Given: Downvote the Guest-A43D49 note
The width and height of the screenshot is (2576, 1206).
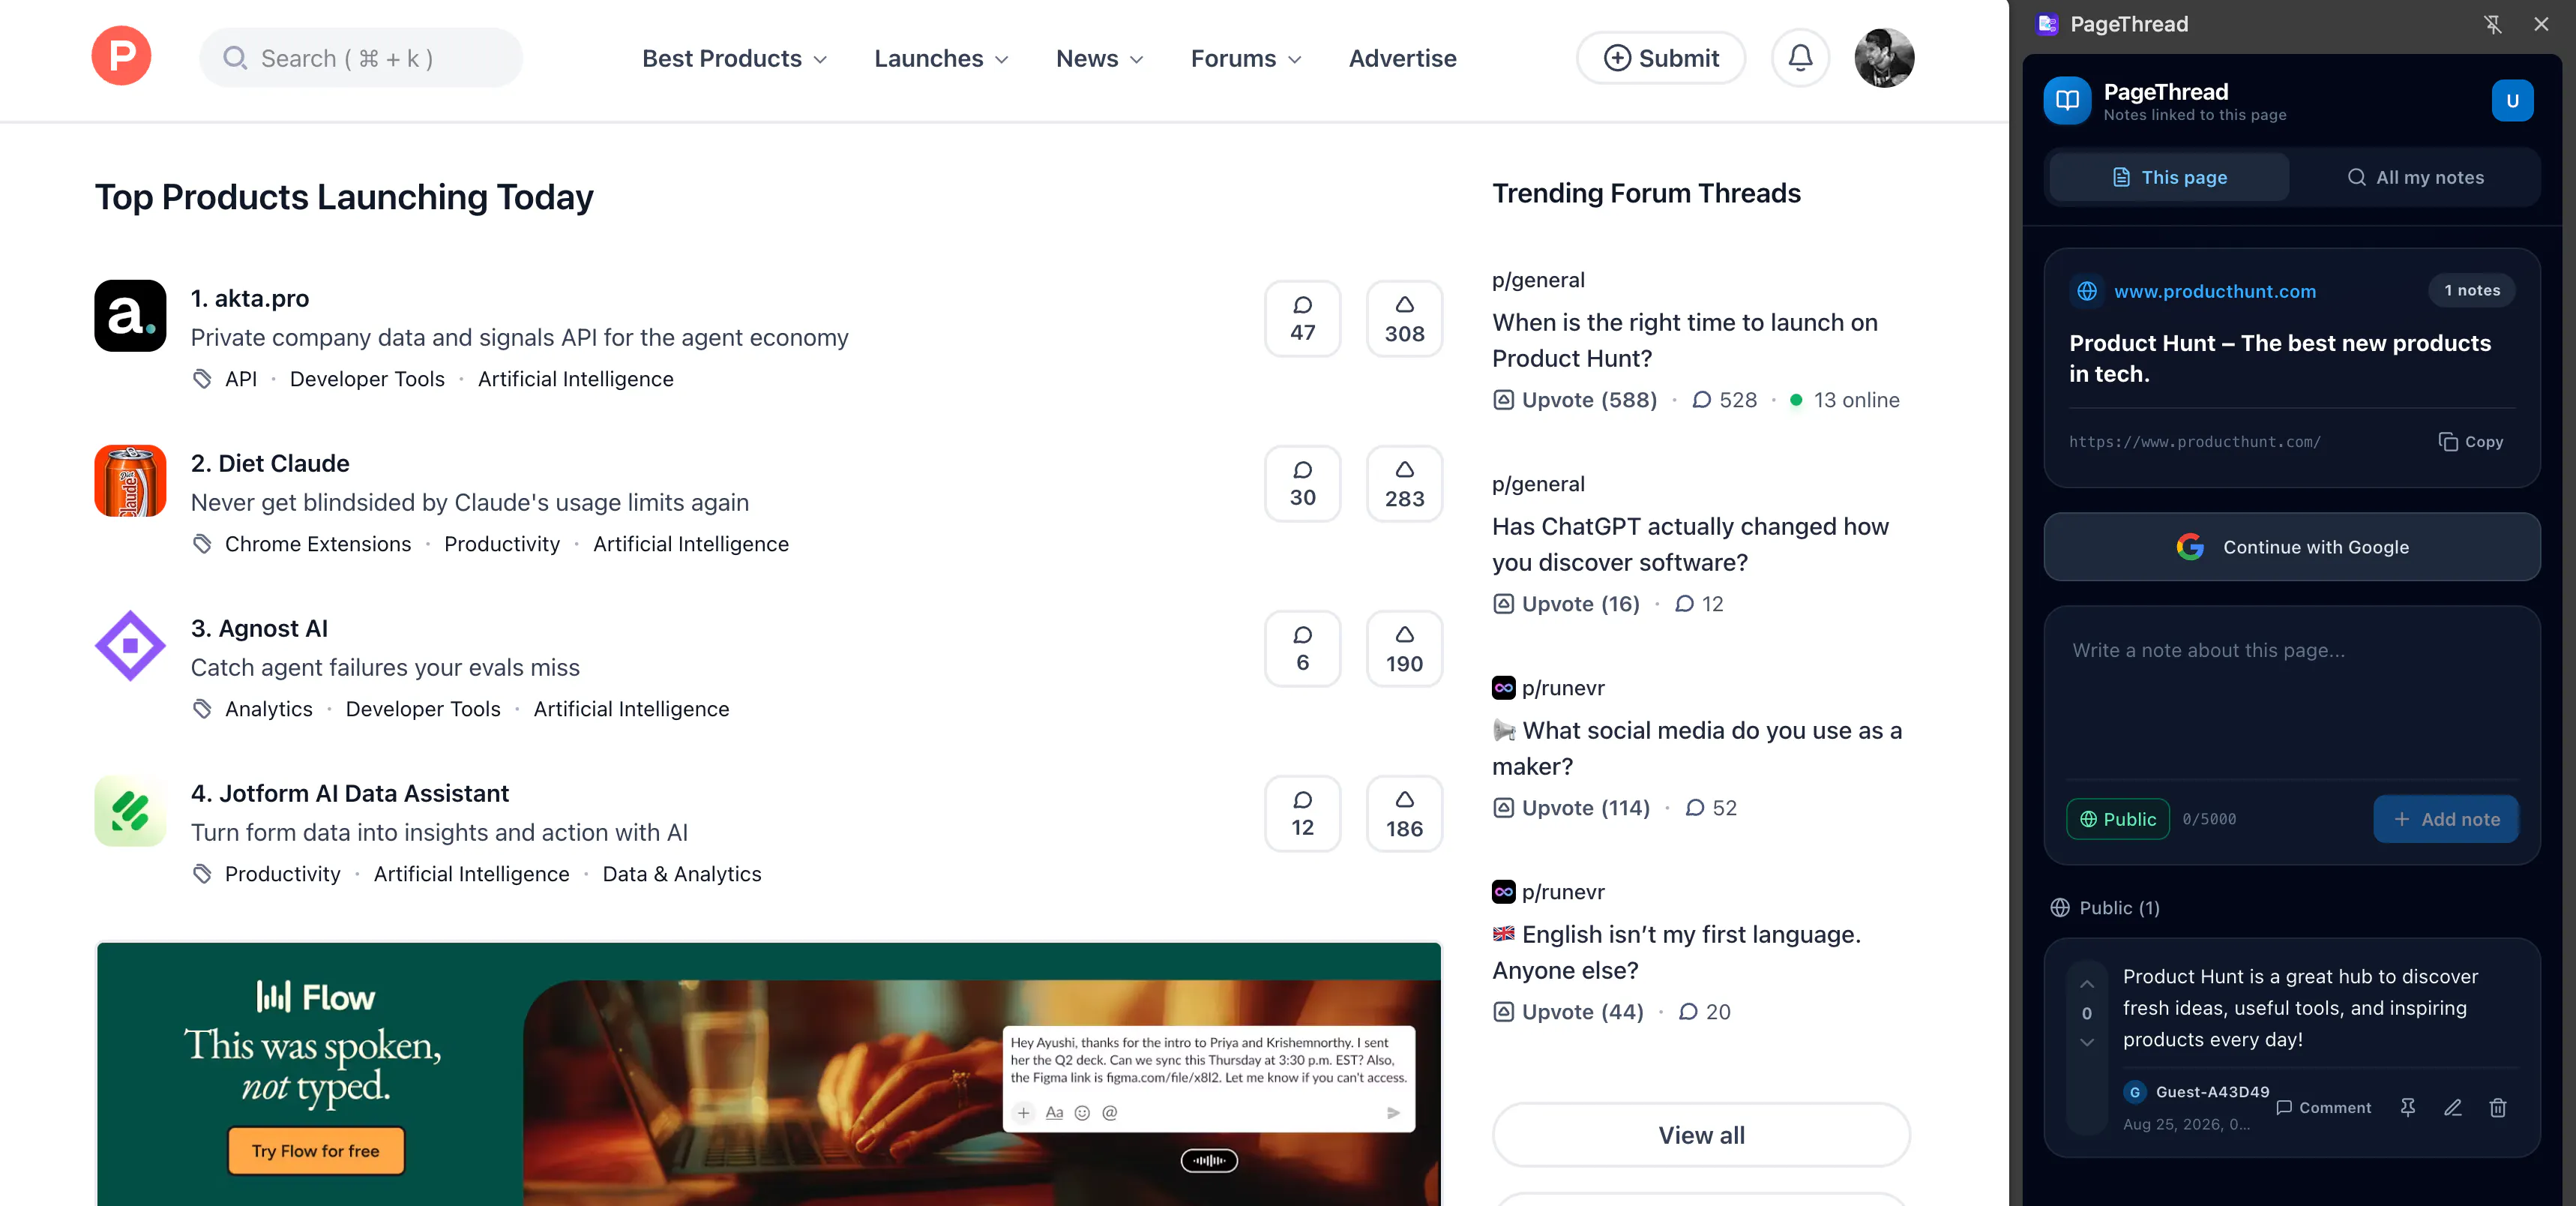Looking at the screenshot, I should pyautogui.click(x=2087, y=1042).
